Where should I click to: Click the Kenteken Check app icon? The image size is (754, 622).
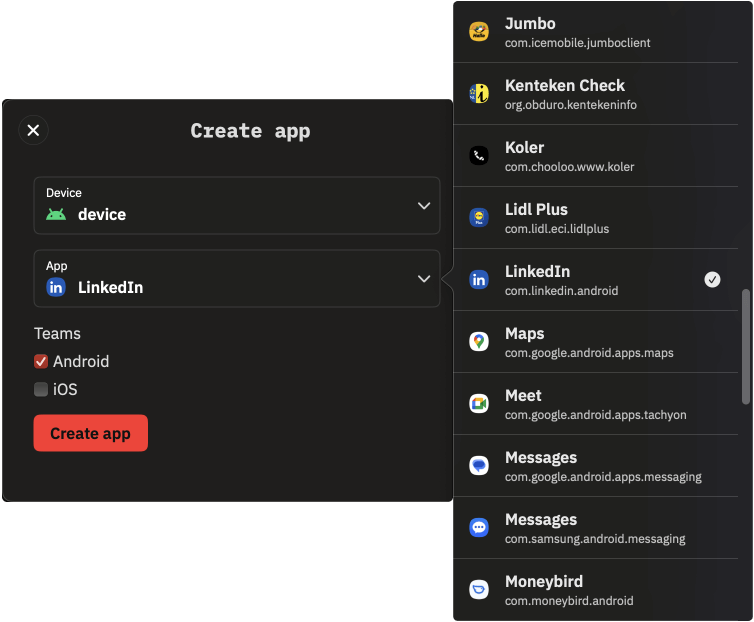(478, 94)
